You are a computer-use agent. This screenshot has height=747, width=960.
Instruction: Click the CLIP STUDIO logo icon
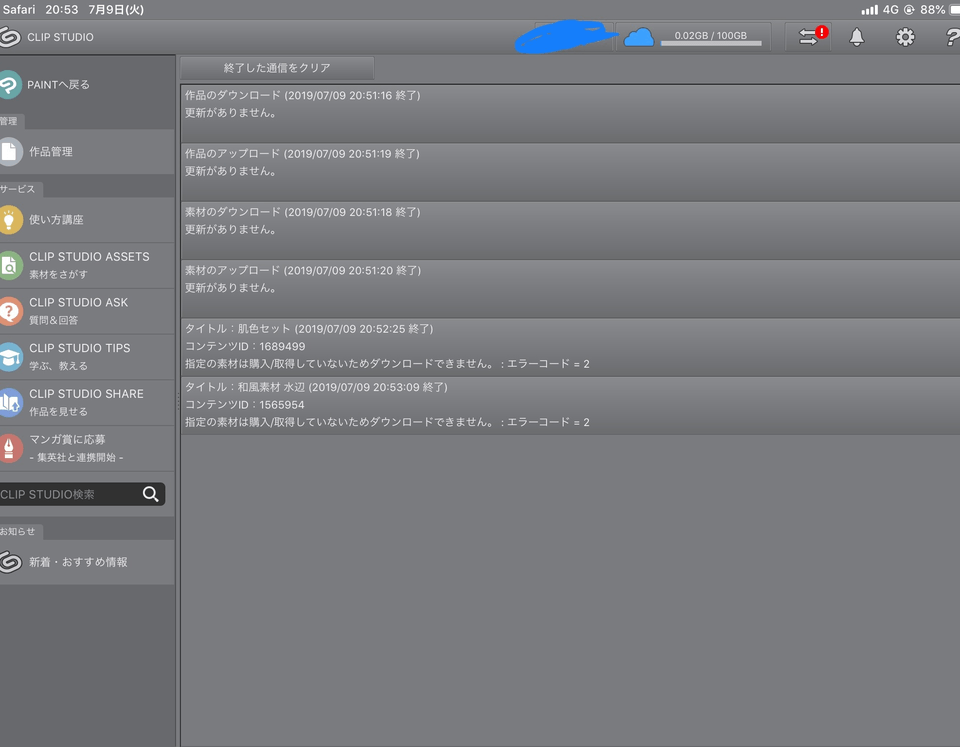click(10, 37)
